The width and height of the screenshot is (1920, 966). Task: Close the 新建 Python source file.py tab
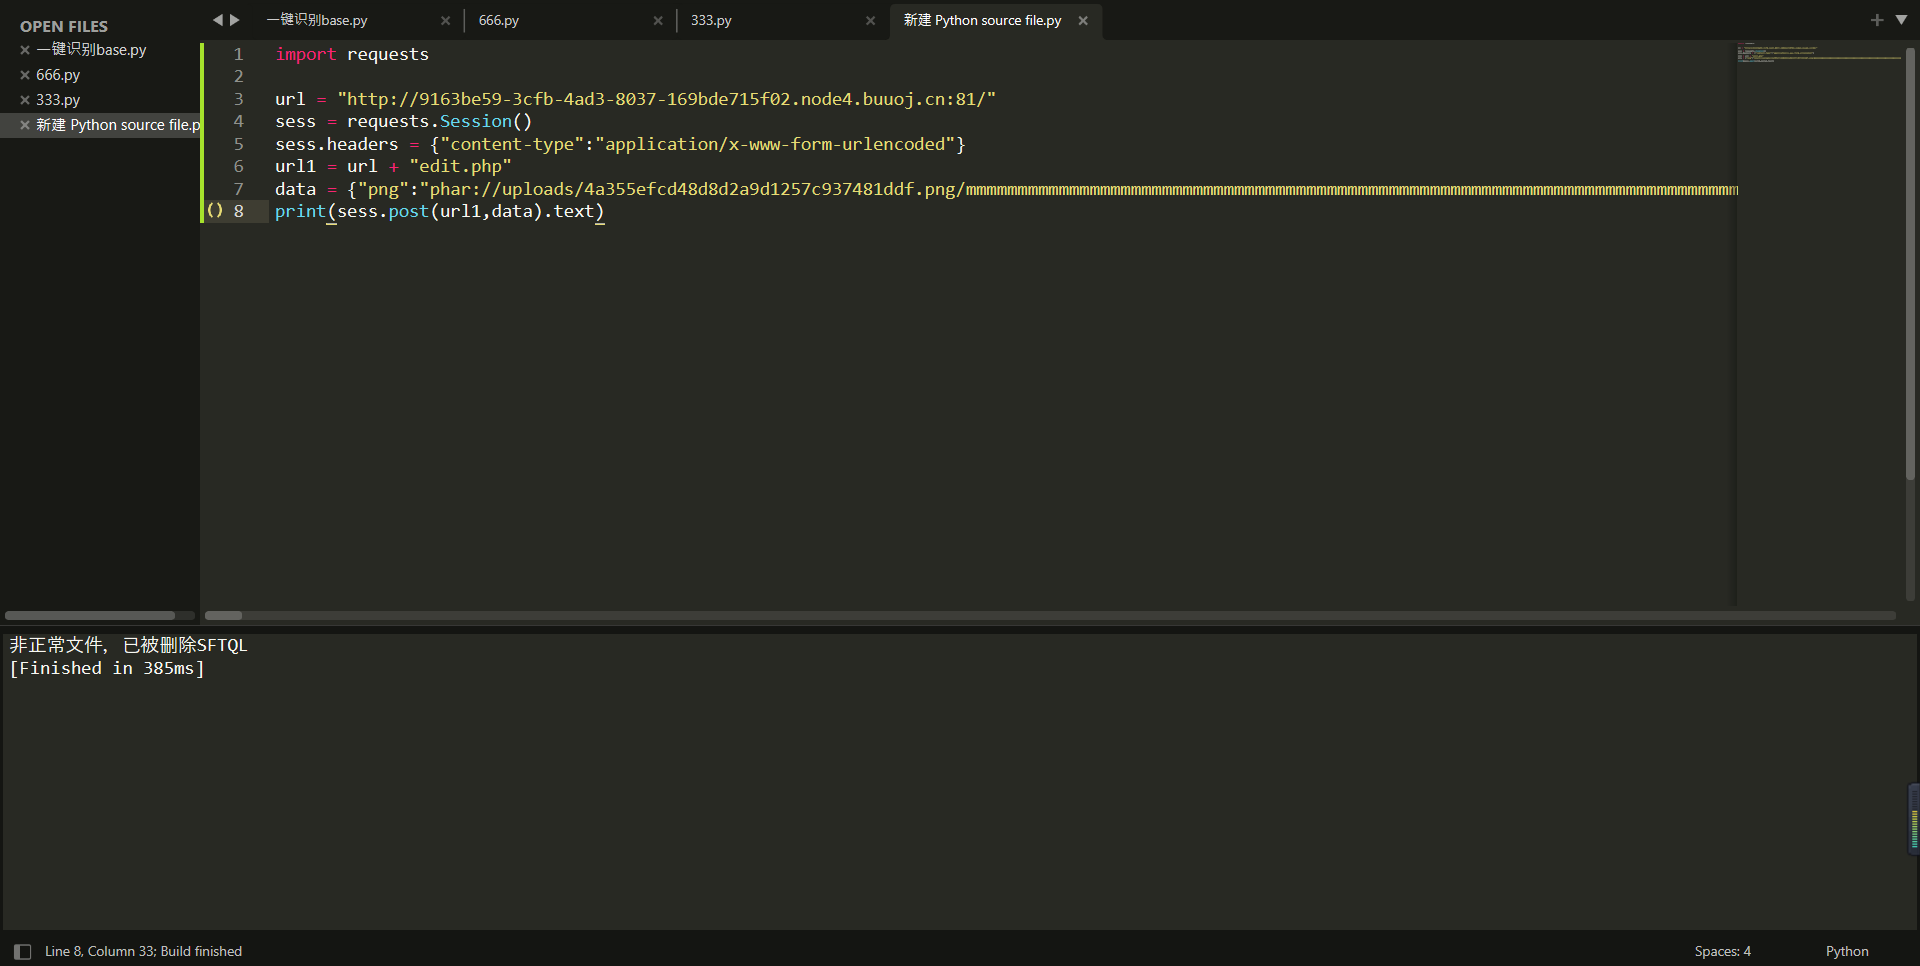[1083, 21]
